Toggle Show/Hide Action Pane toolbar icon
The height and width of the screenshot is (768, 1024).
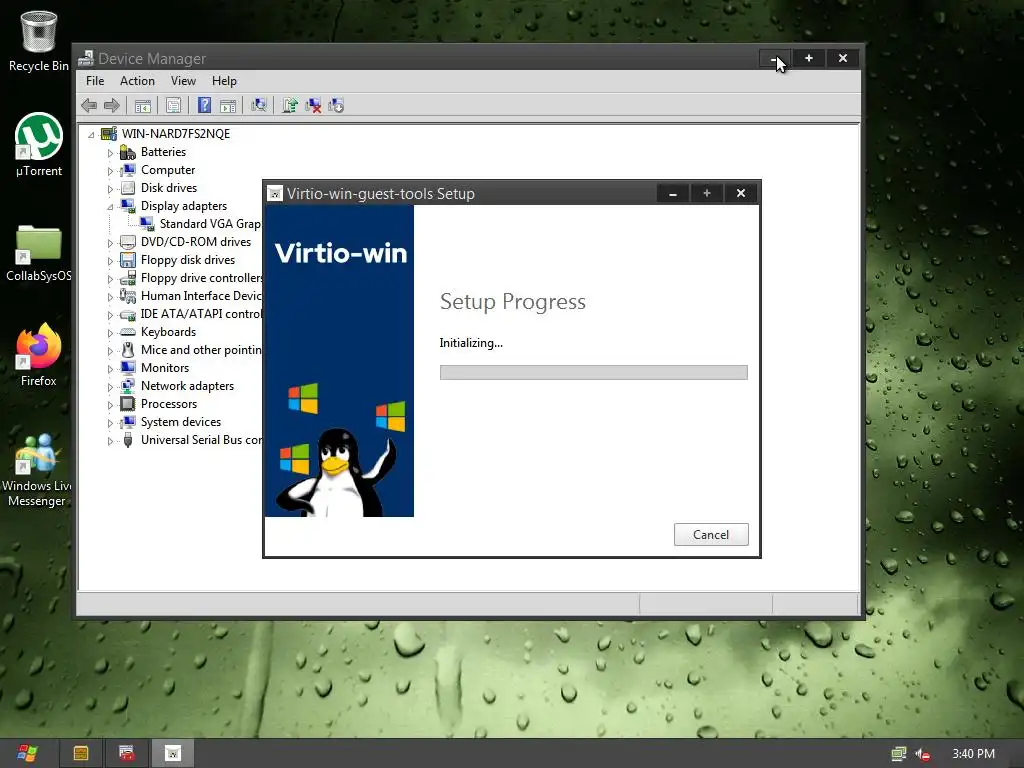[x=227, y=105]
